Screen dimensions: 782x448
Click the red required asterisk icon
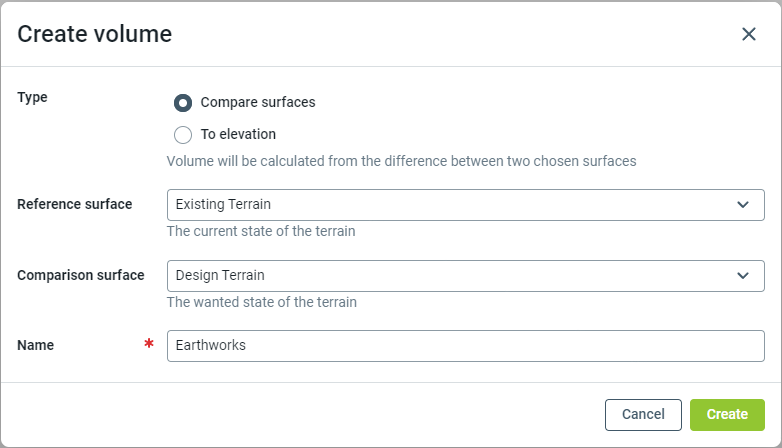coord(149,345)
